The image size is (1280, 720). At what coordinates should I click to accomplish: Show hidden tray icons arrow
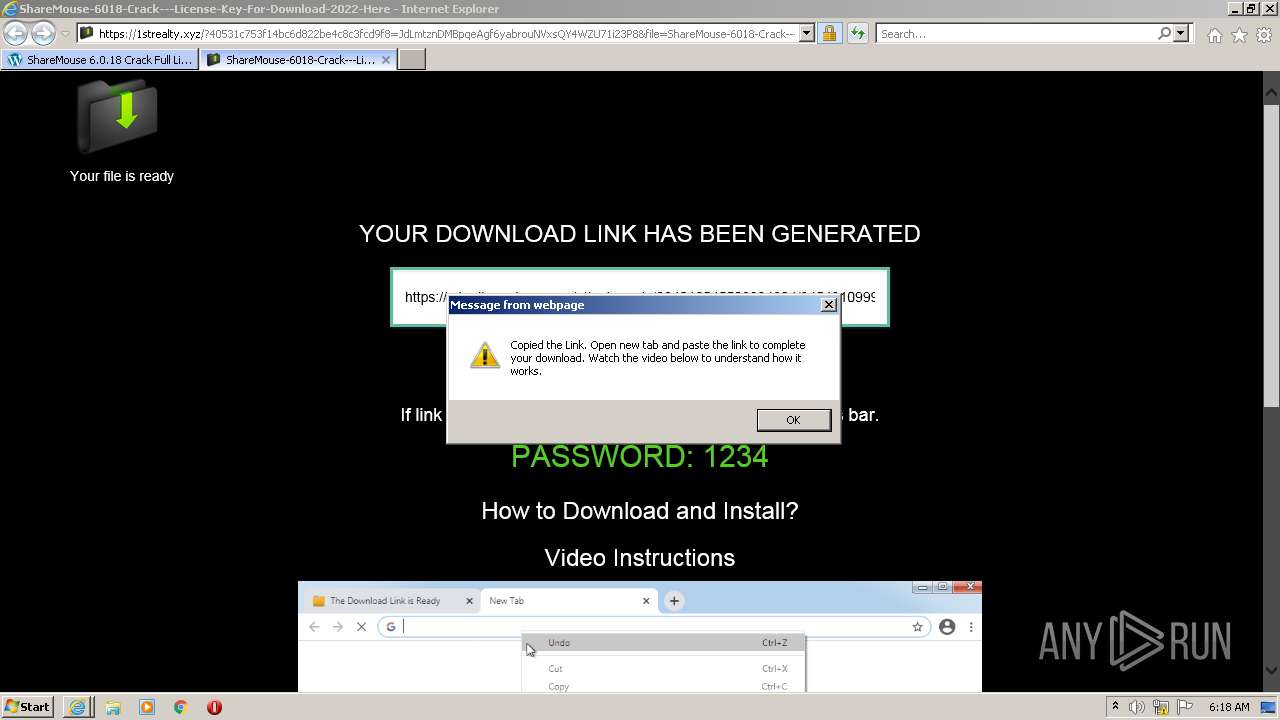tap(1115, 707)
